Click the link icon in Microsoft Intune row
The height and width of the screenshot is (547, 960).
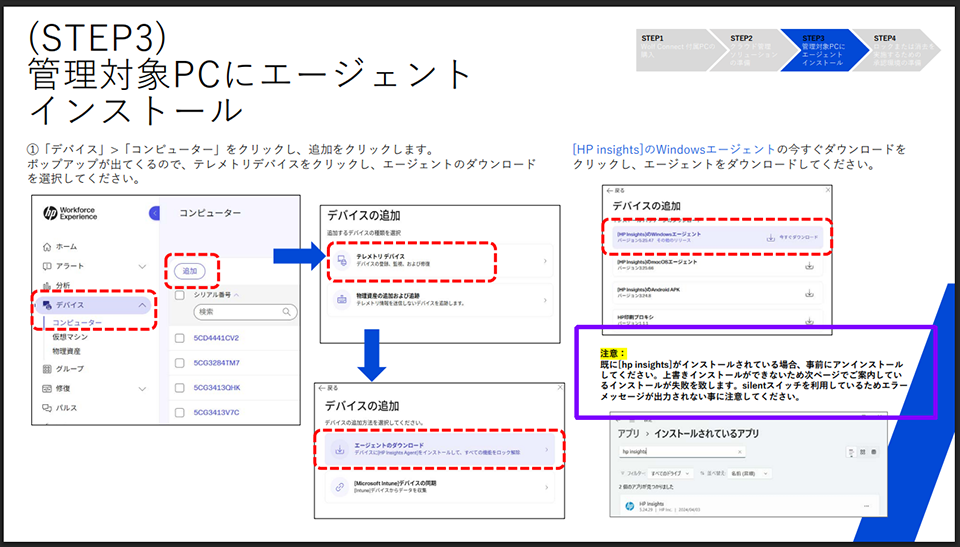[x=339, y=487]
